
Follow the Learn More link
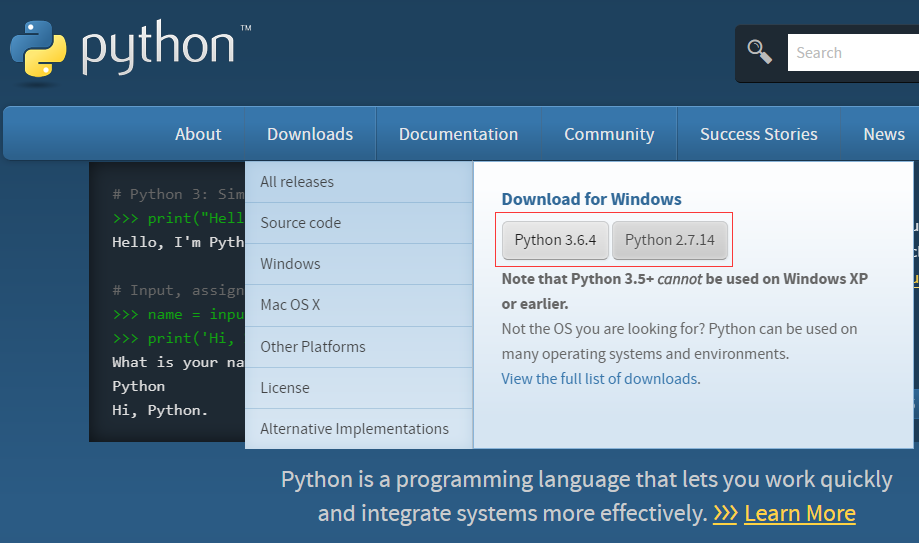799,513
